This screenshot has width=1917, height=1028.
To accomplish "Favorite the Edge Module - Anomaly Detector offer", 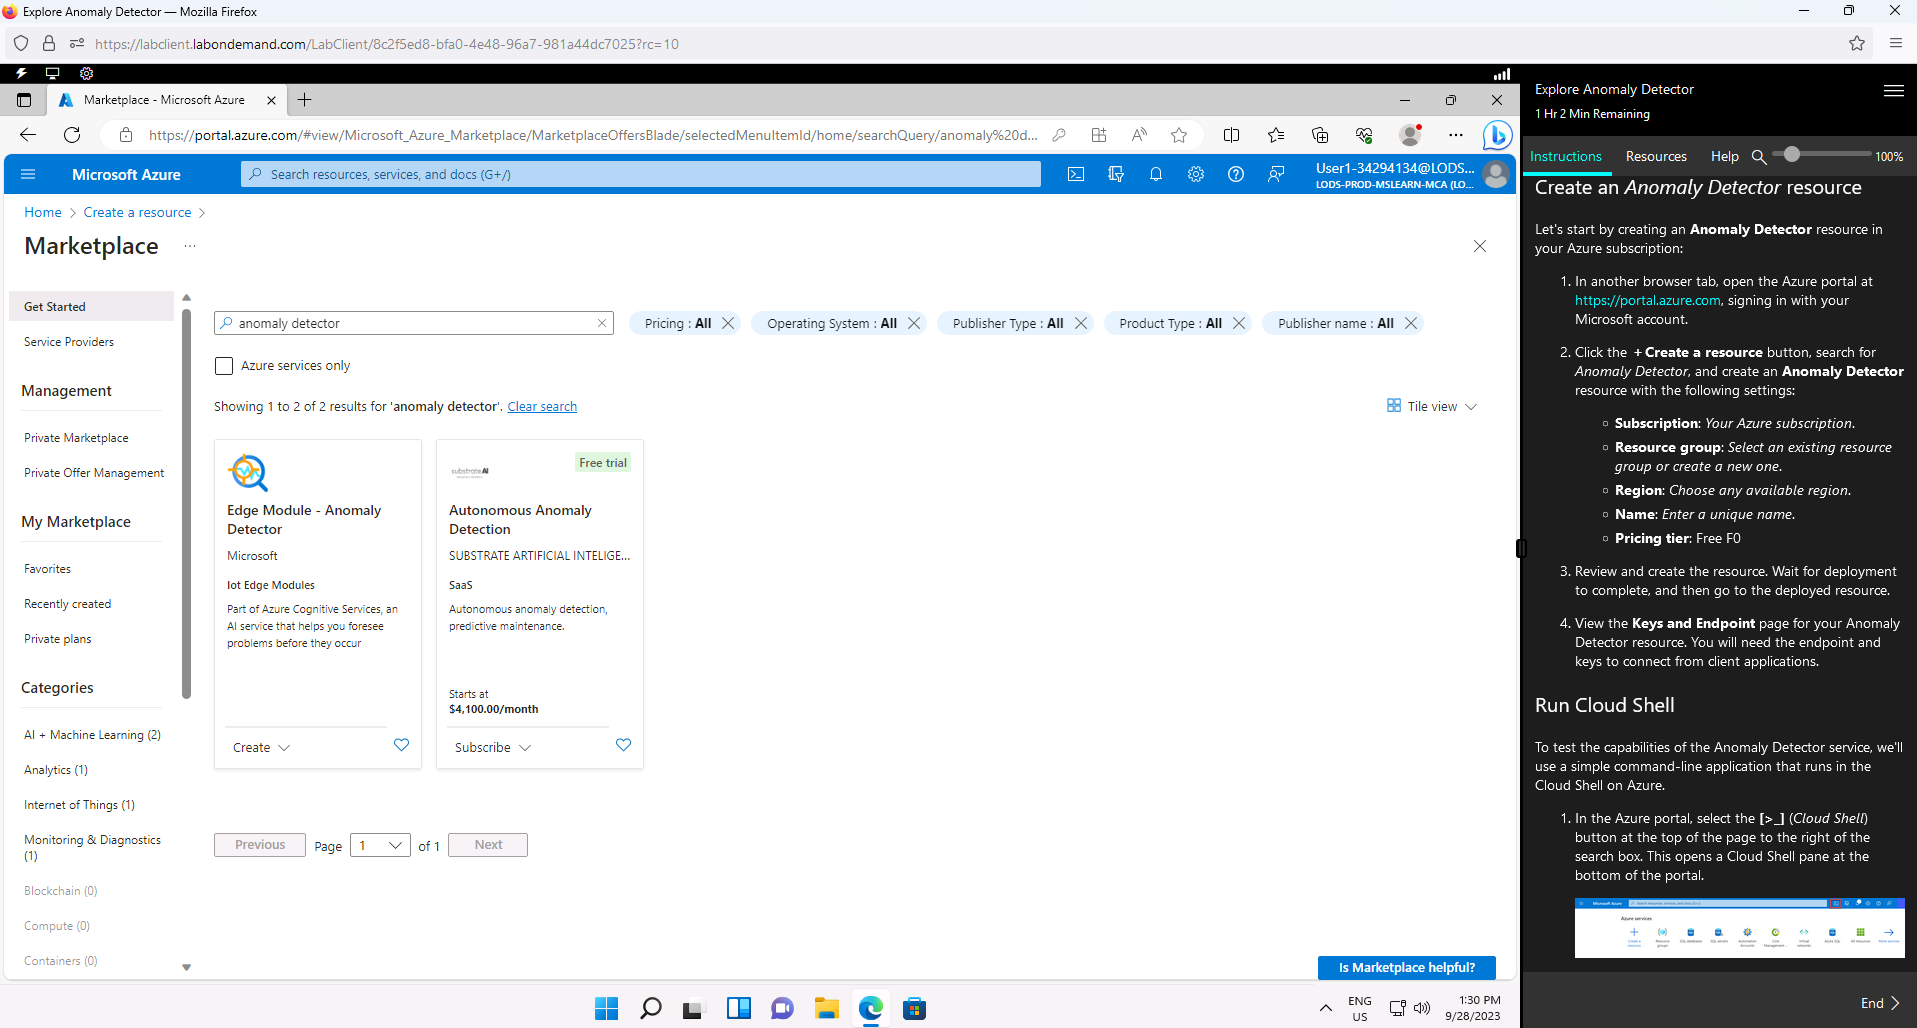I will (401, 745).
